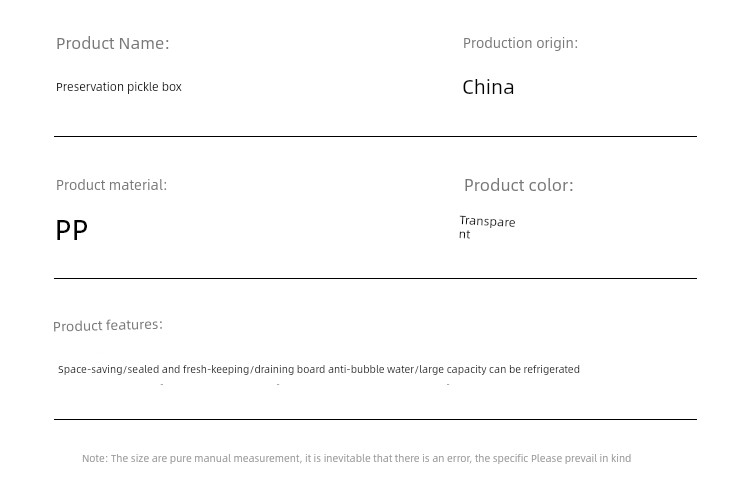This screenshot has width=750, height=492.
Task: Click the Product Name label
Action: 112,44
